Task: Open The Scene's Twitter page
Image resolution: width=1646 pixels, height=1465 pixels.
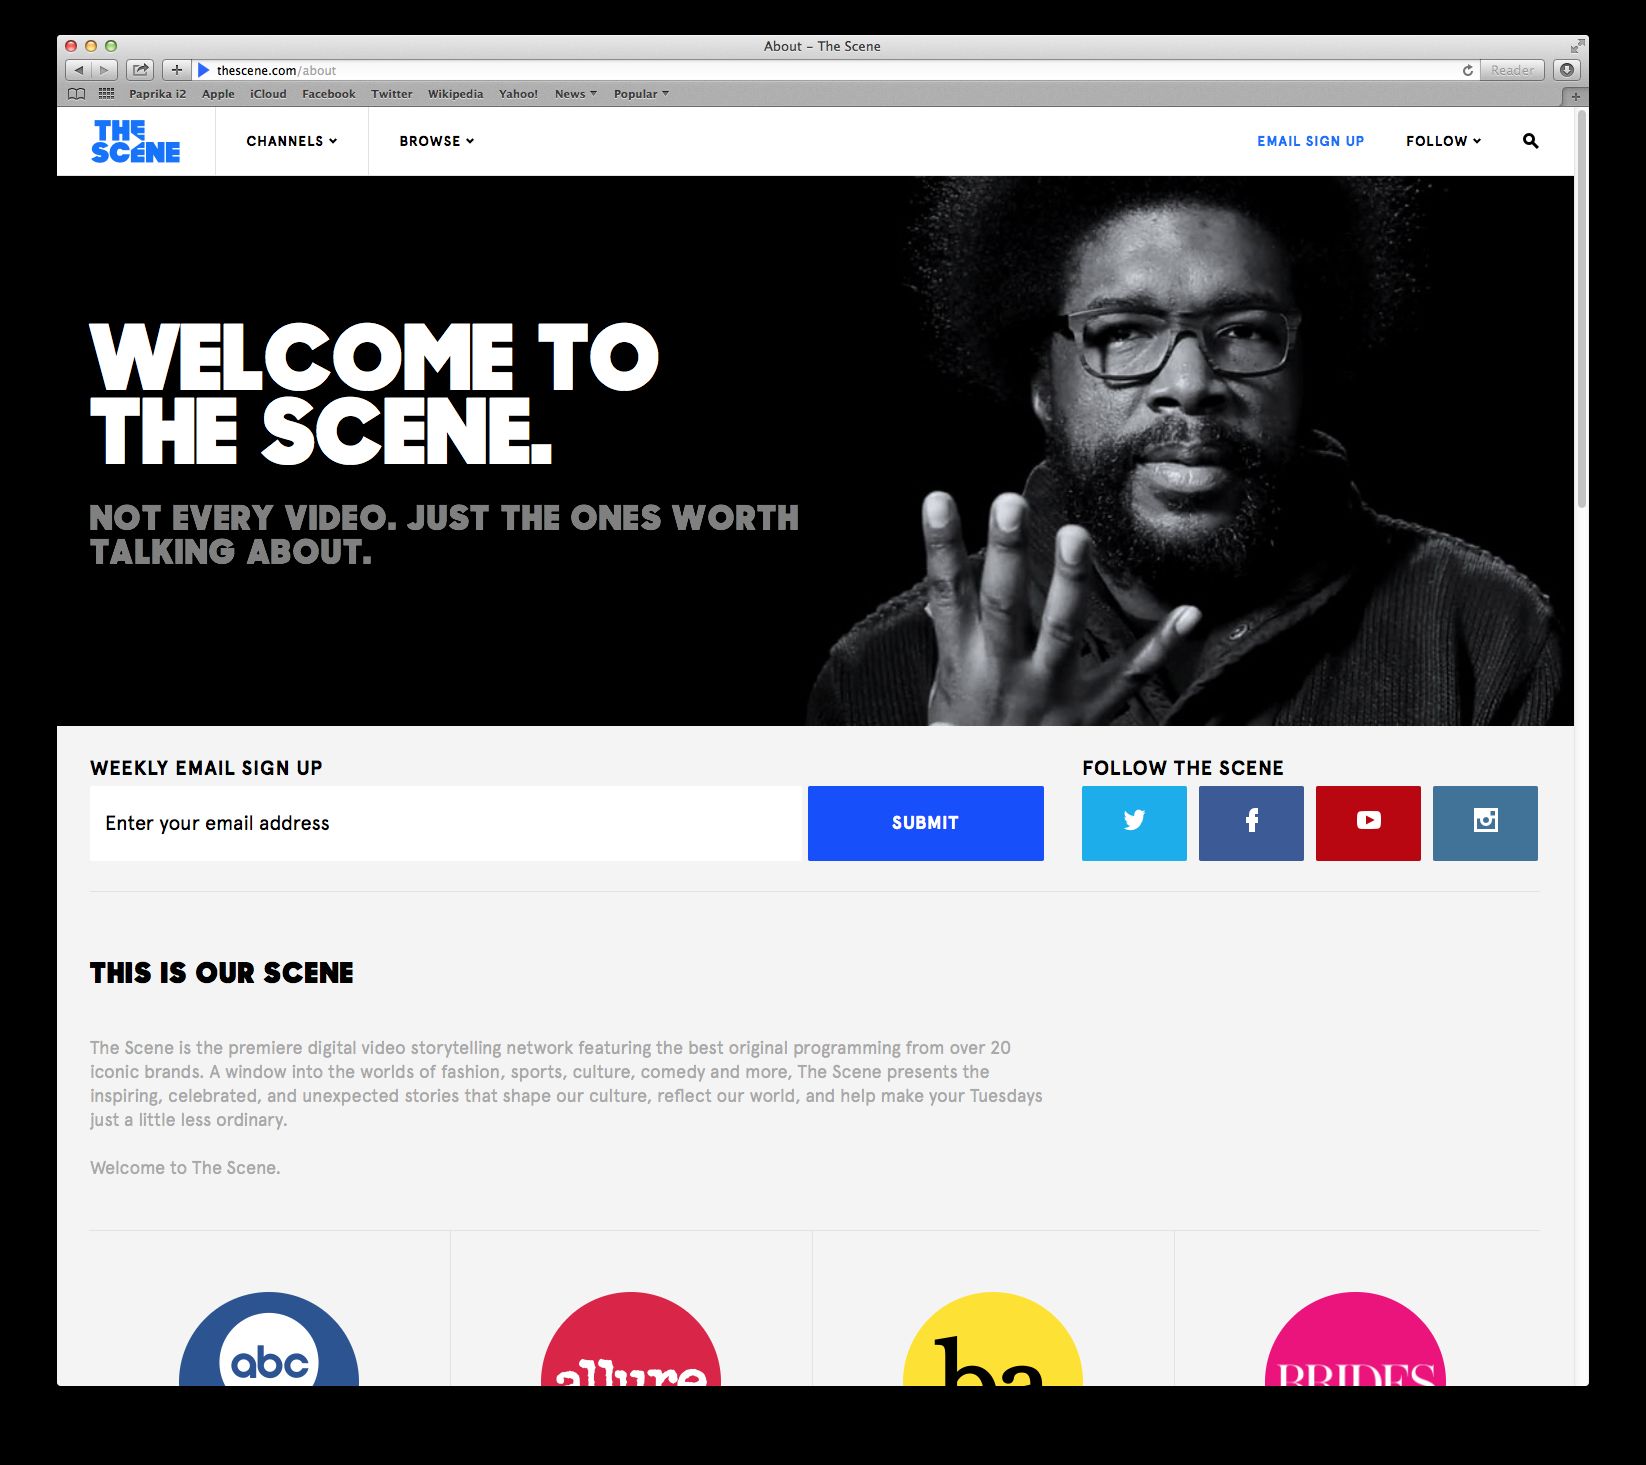Action: (1134, 823)
